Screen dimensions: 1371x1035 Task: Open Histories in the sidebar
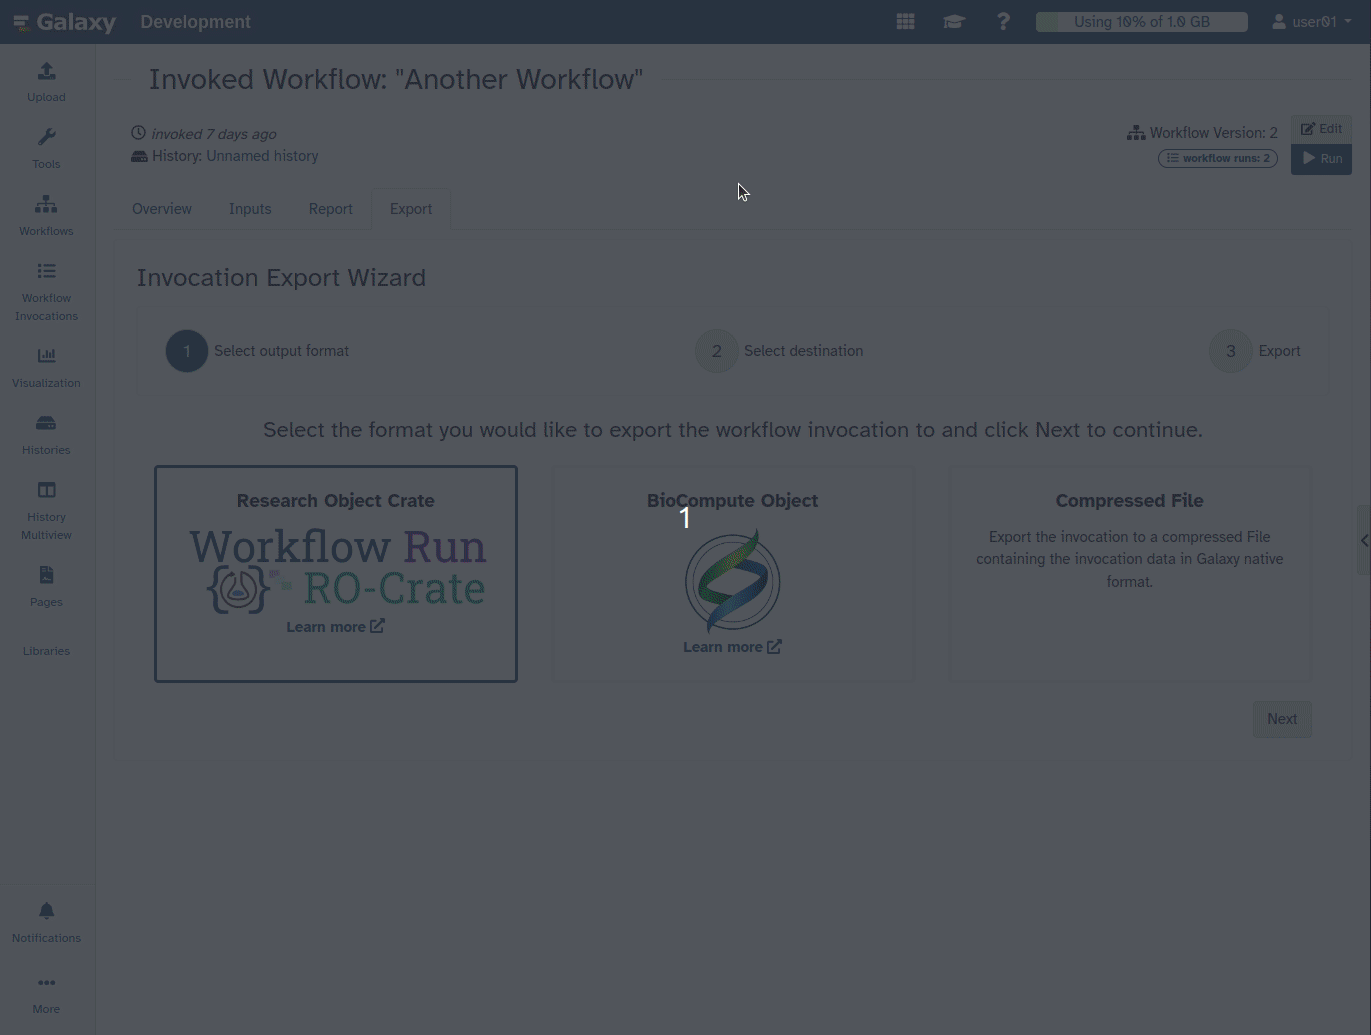[46, 434]
